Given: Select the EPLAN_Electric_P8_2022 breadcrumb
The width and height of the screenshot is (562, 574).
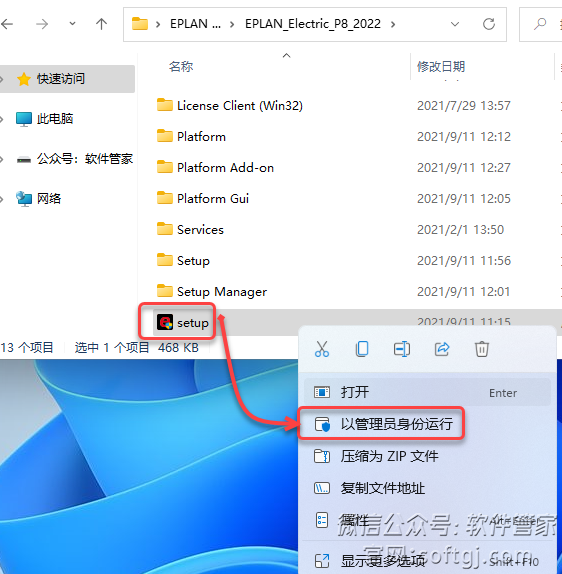Looking at the screenshot, I should click(x=313, y=24).
